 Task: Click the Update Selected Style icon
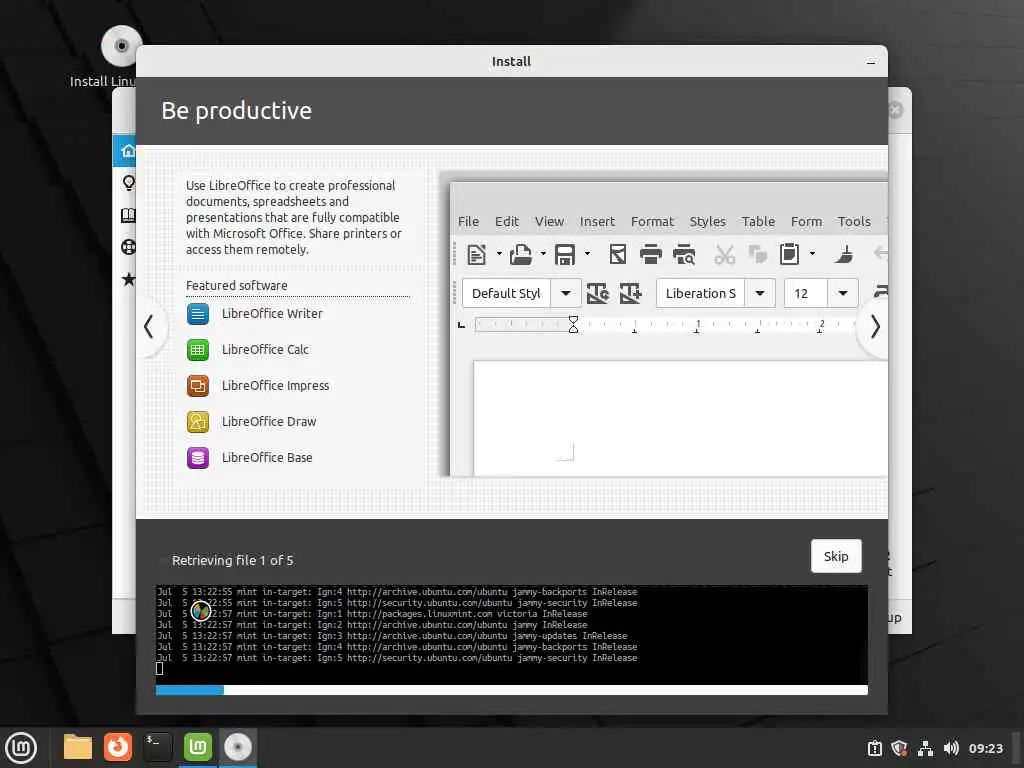pos(598,293)
